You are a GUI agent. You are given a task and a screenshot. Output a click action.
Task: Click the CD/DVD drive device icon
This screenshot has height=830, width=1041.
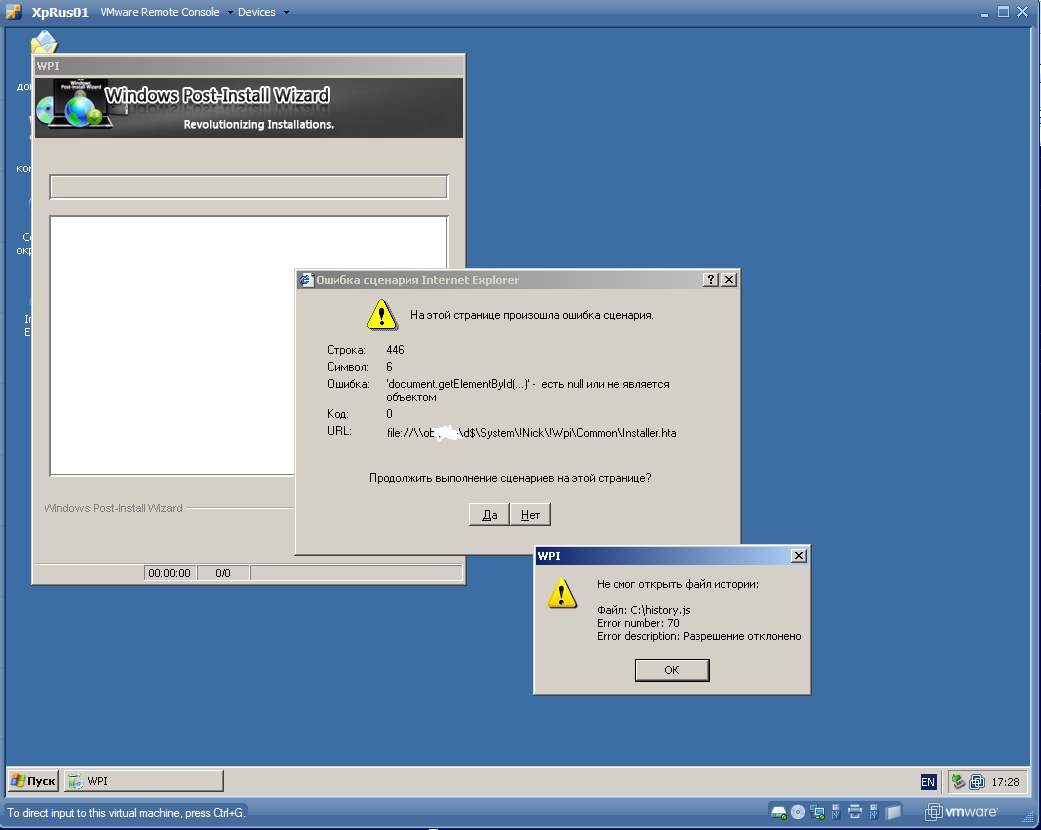click(798, 812)
